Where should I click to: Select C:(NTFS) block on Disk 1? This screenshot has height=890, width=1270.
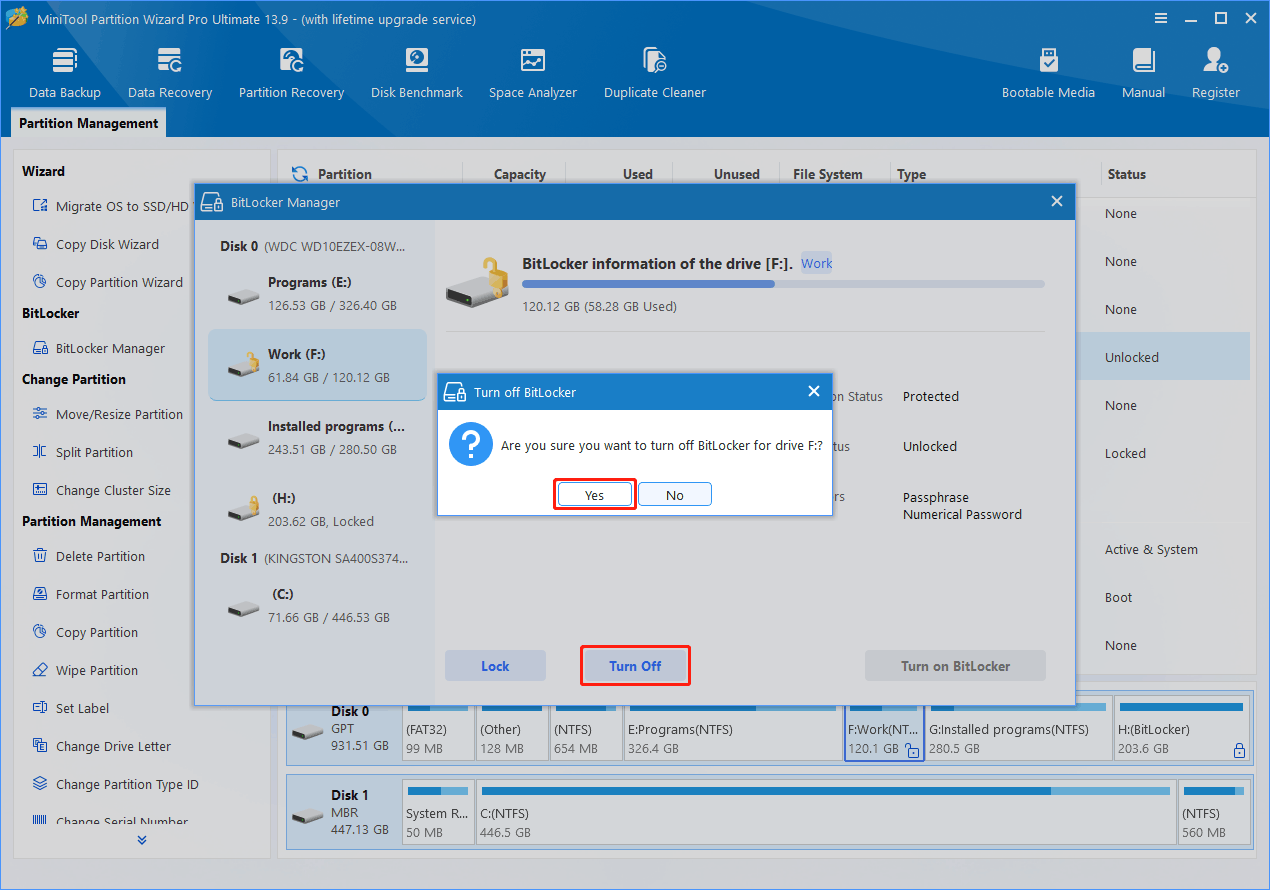(825, 813)
